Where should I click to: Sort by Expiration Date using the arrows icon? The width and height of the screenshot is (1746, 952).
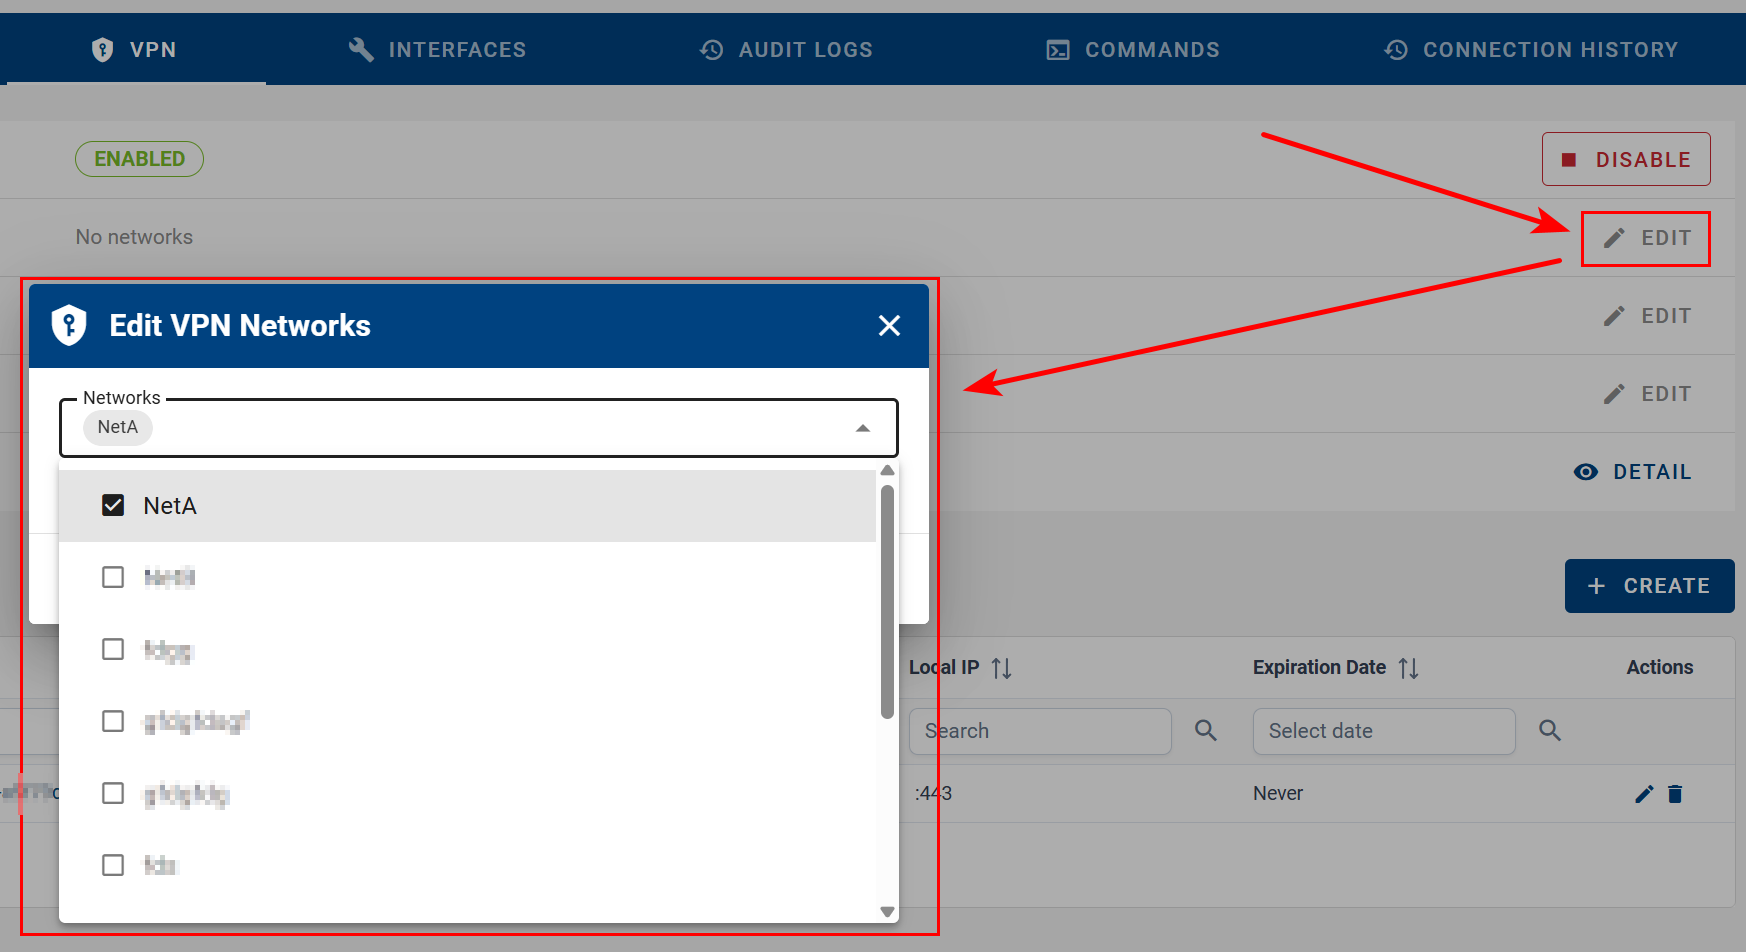1408,668
